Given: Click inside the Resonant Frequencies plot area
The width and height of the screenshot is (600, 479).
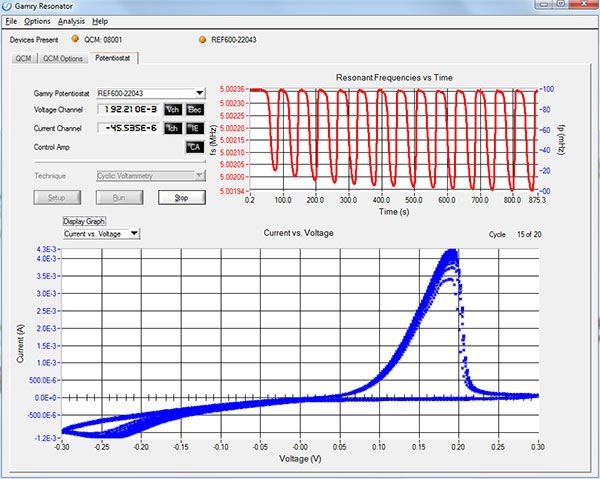Looking at the screenshot, I should 394,140.
